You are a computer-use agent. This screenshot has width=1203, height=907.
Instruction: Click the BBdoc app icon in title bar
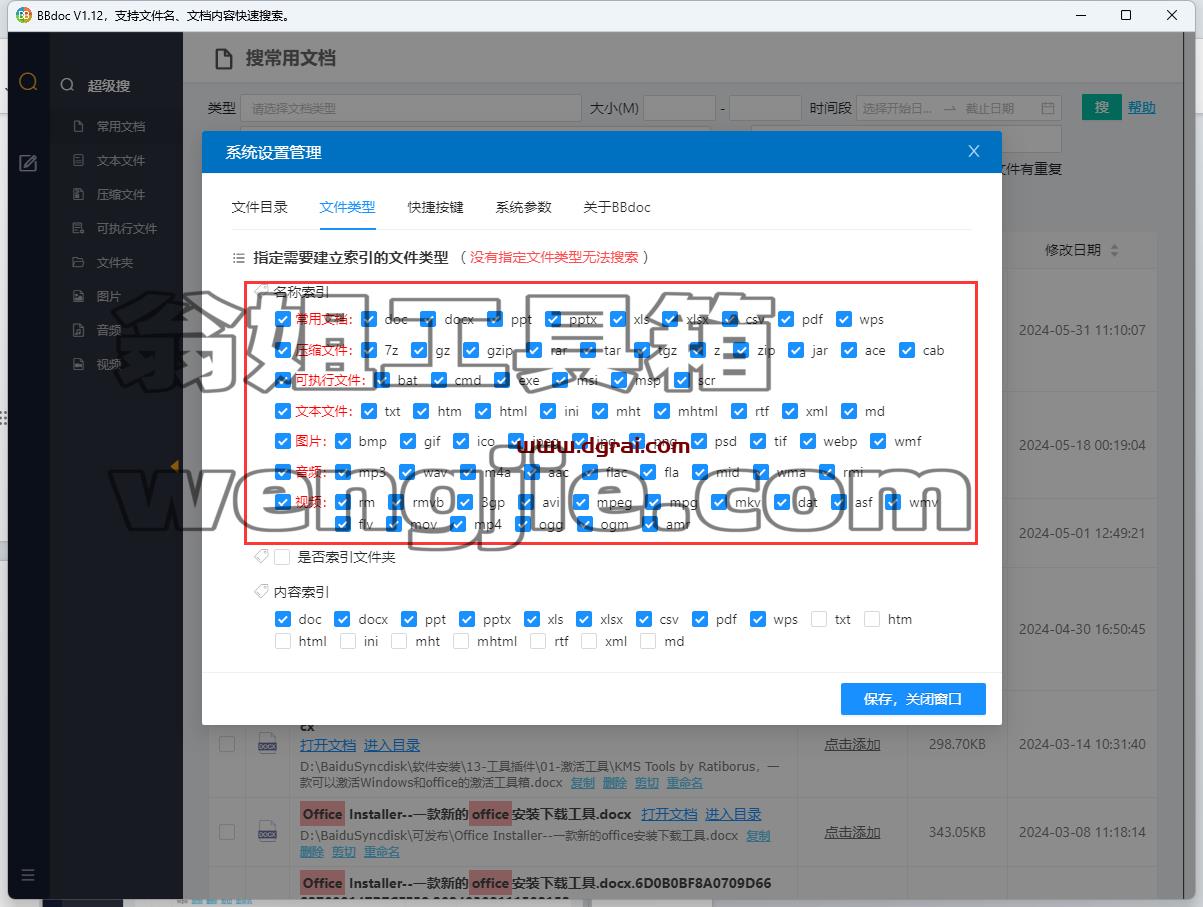(x=24, y=15)
